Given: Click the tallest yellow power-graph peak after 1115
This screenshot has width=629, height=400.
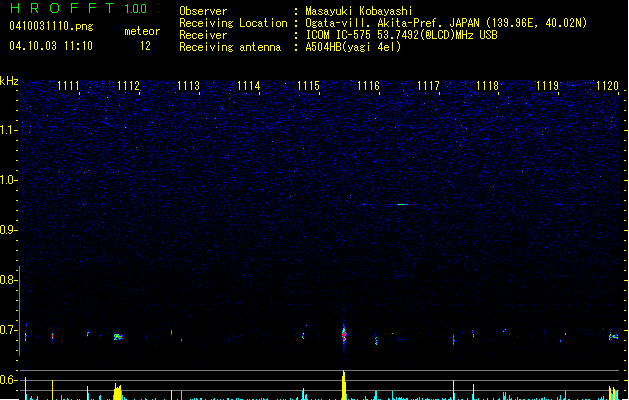Looking at the screenshot, I should pyautogui.click(x=344, y=385).
